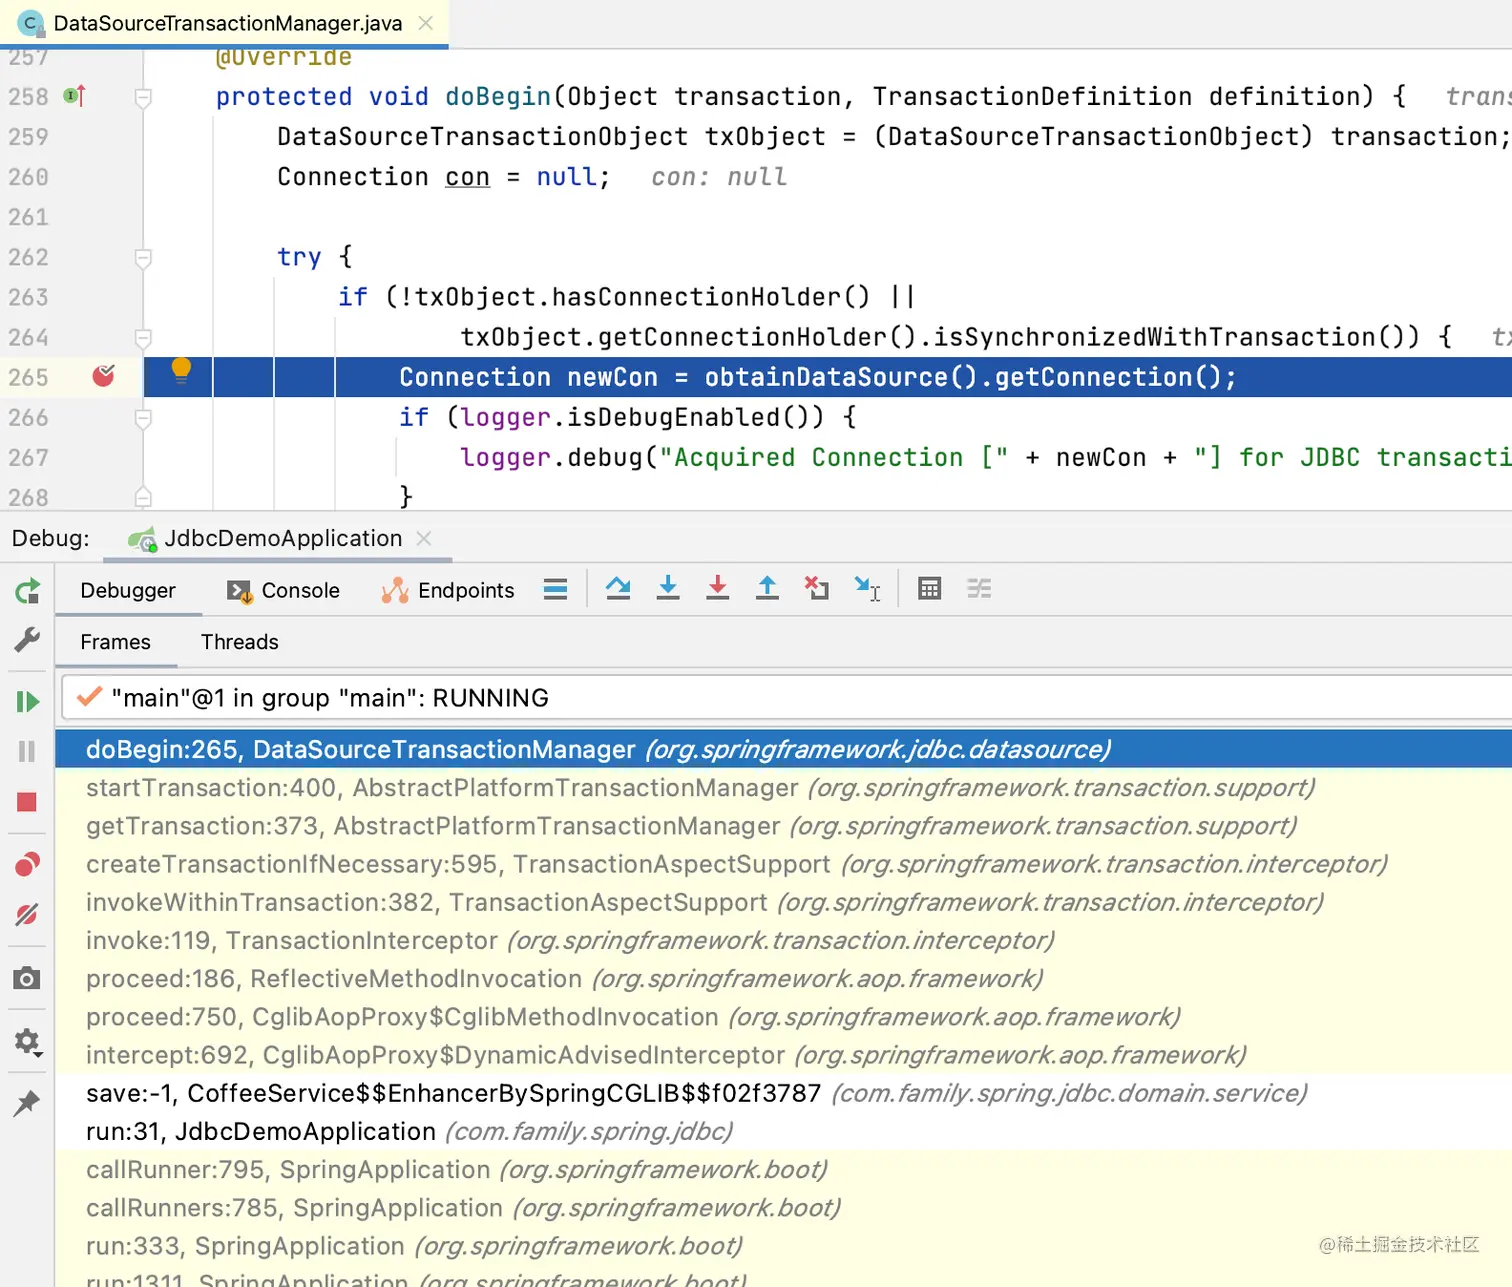
Task: View all breakpoints
Action: (27, 864)
